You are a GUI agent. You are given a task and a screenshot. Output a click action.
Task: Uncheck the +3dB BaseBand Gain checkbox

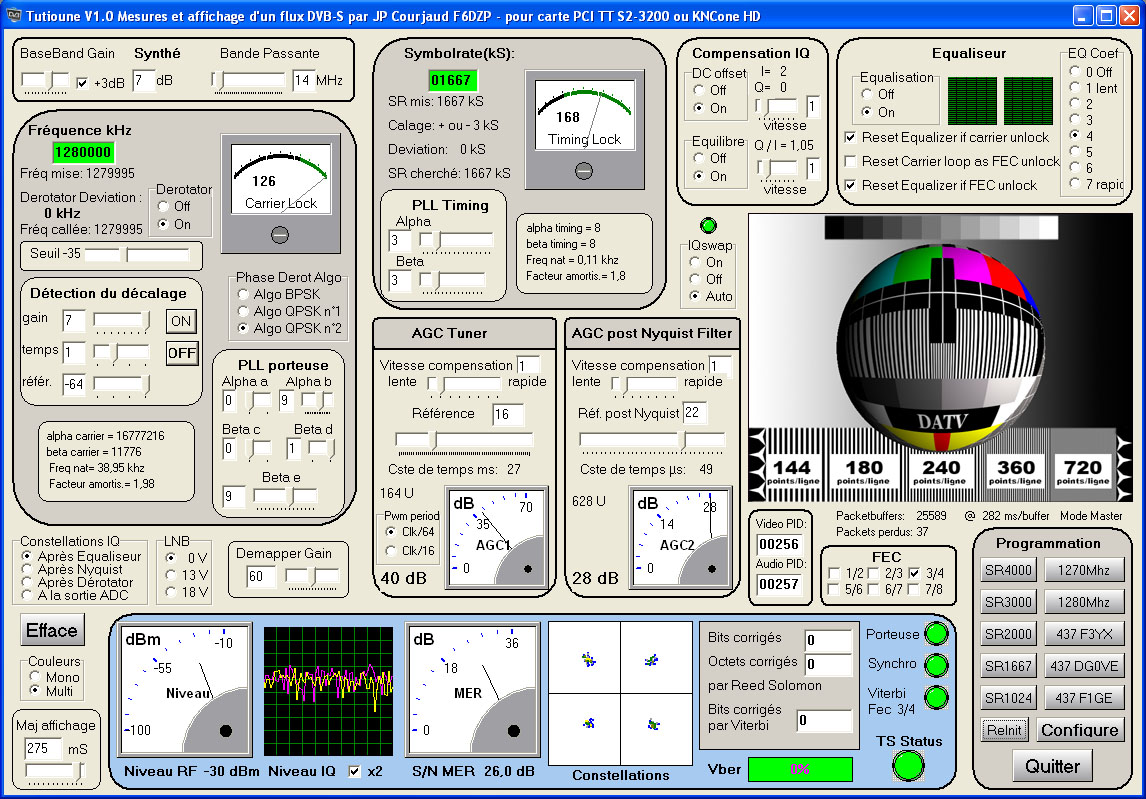click(x=82, y=83)
